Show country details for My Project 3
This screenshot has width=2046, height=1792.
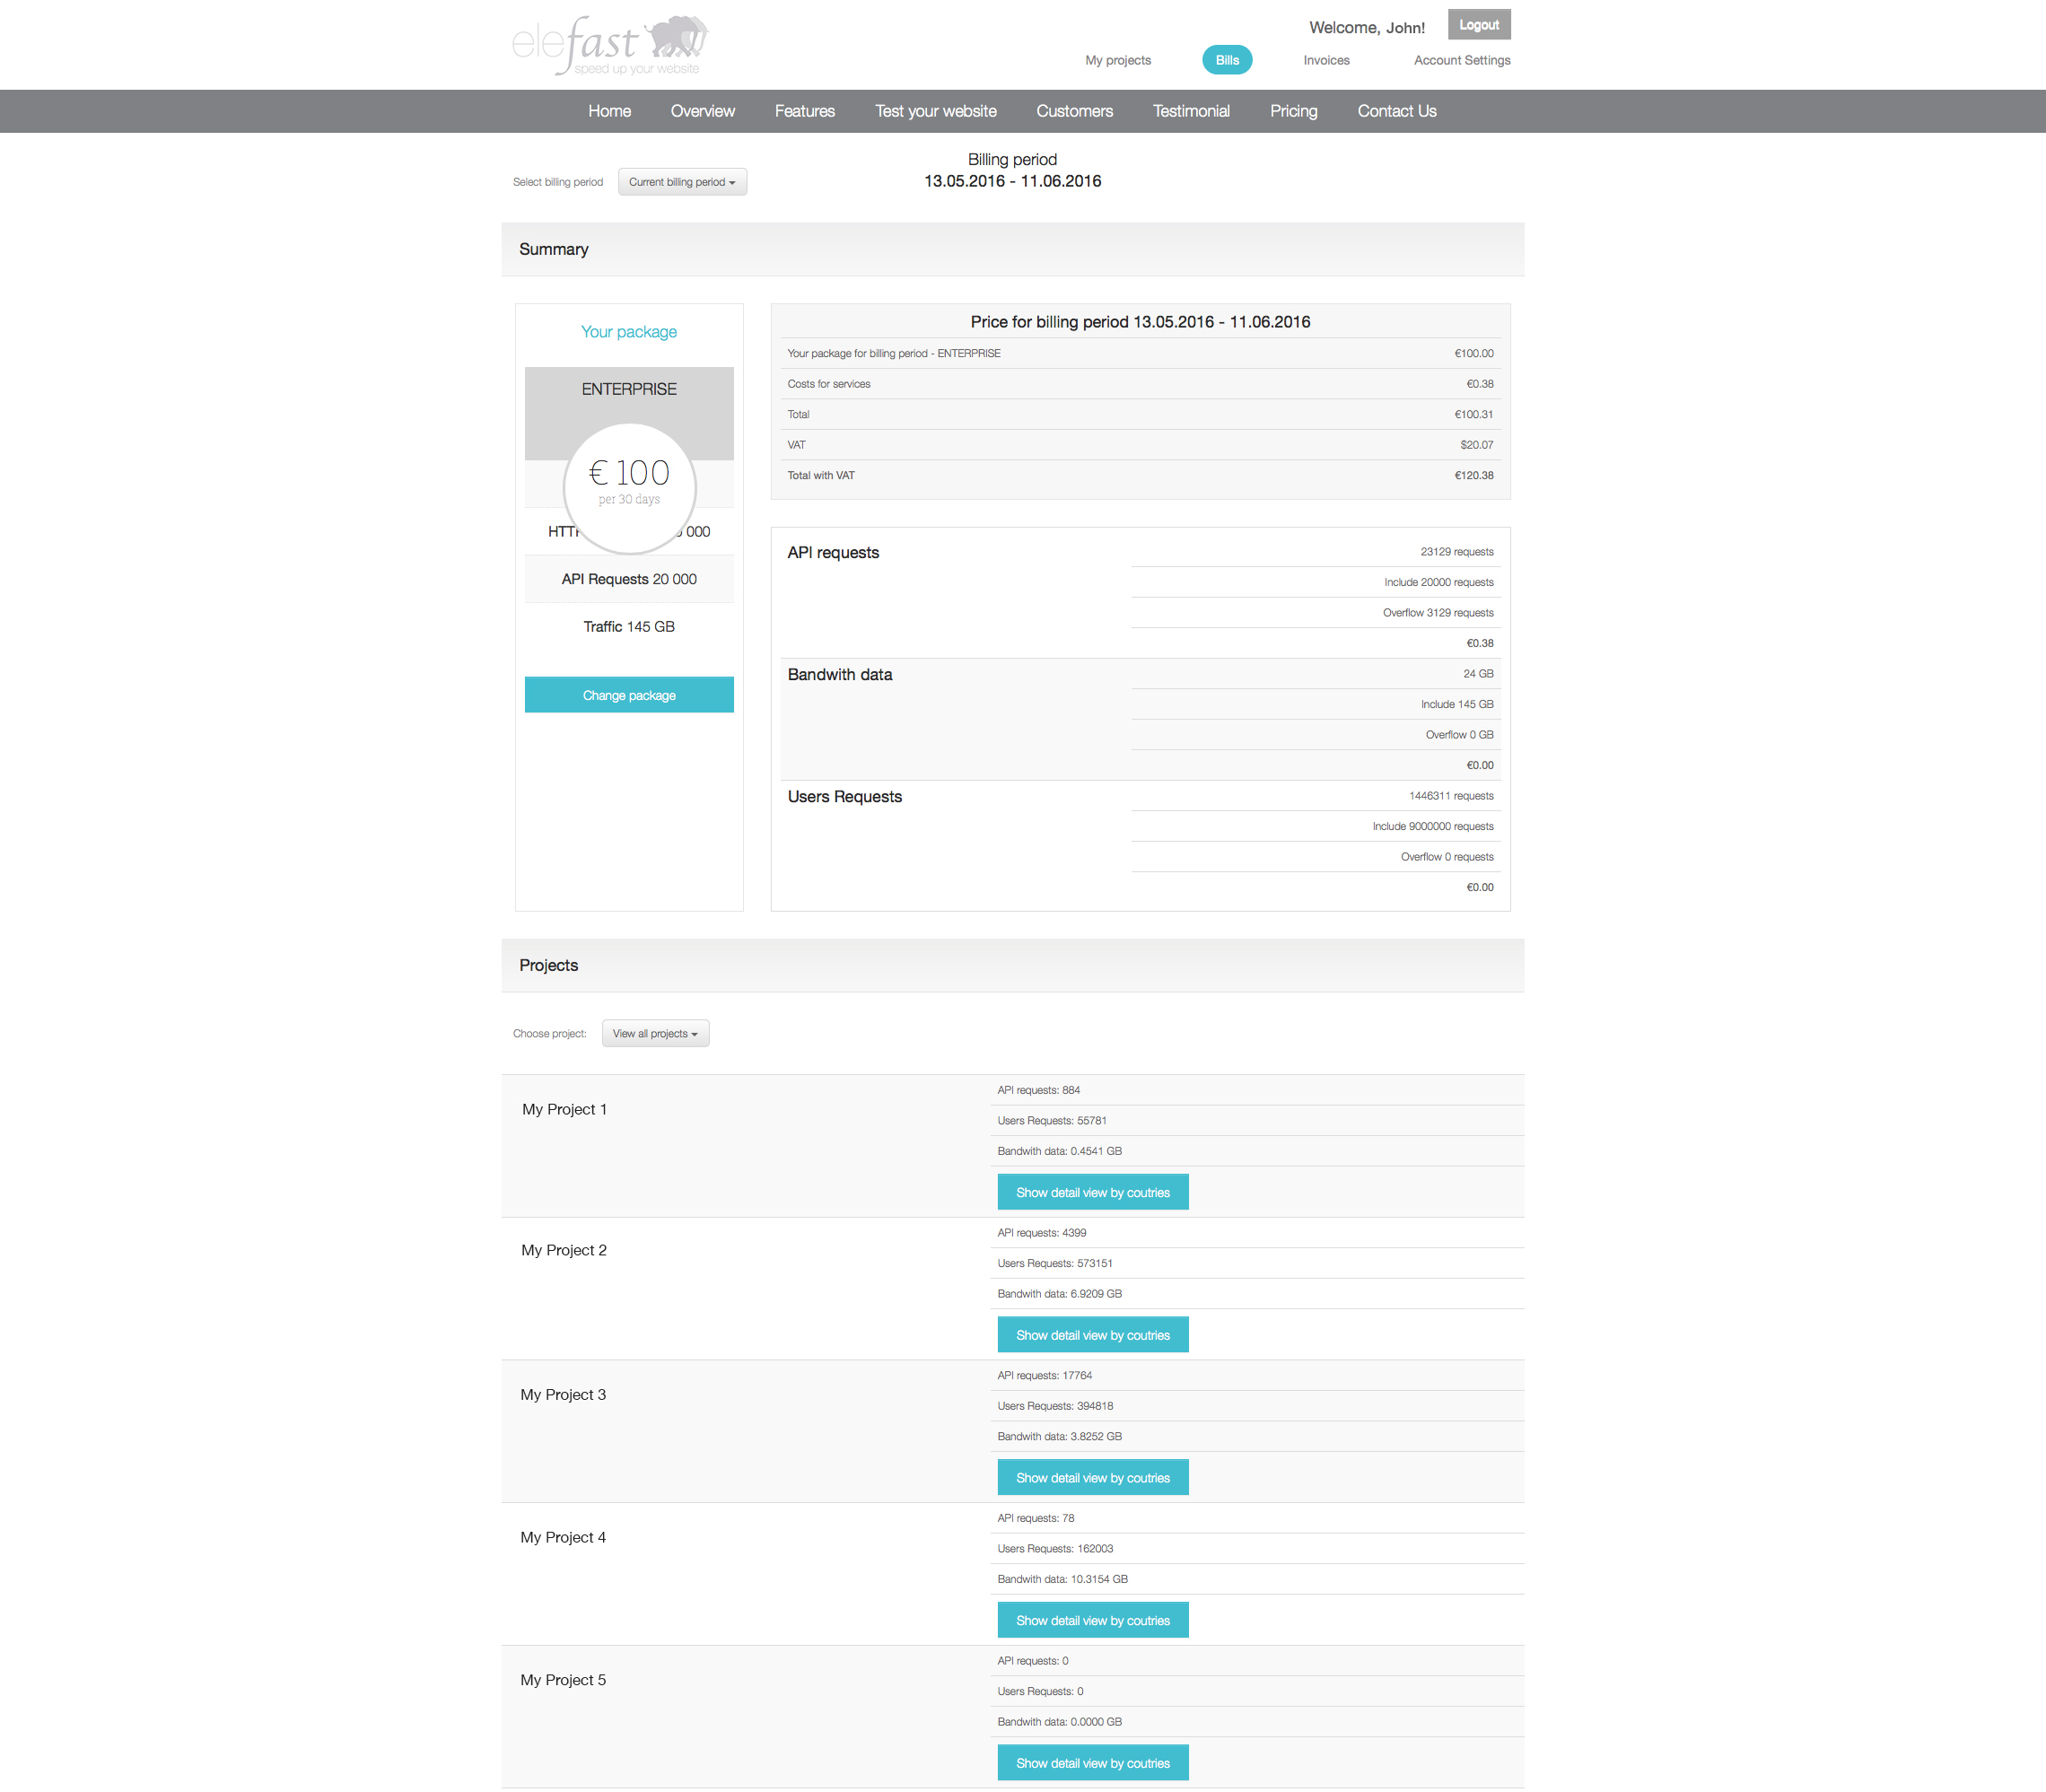1092,1477
